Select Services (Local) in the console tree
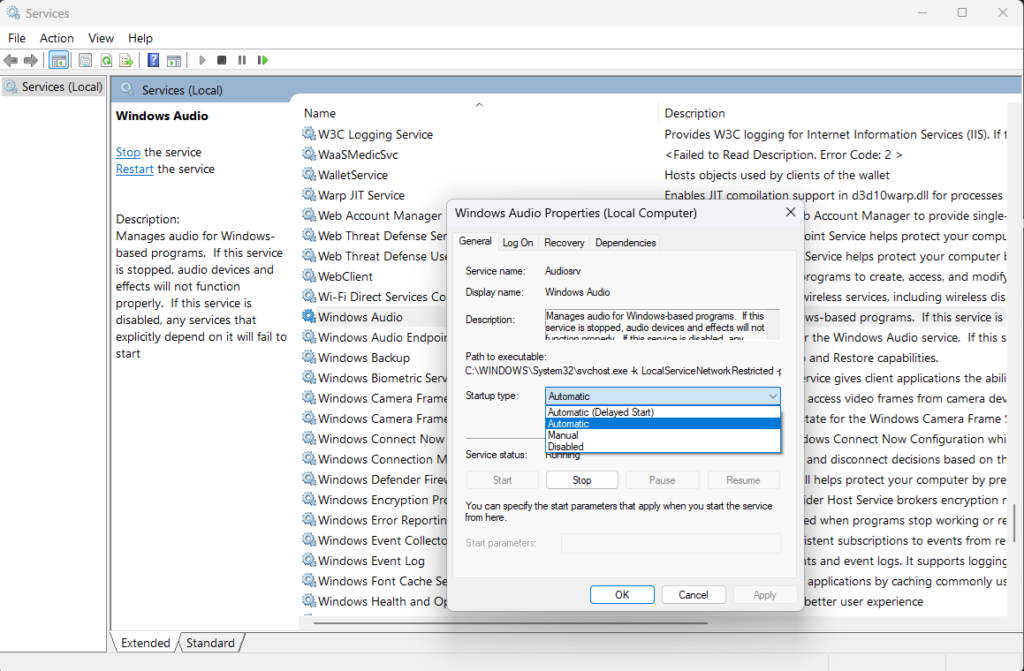 [x=54, y=86]
